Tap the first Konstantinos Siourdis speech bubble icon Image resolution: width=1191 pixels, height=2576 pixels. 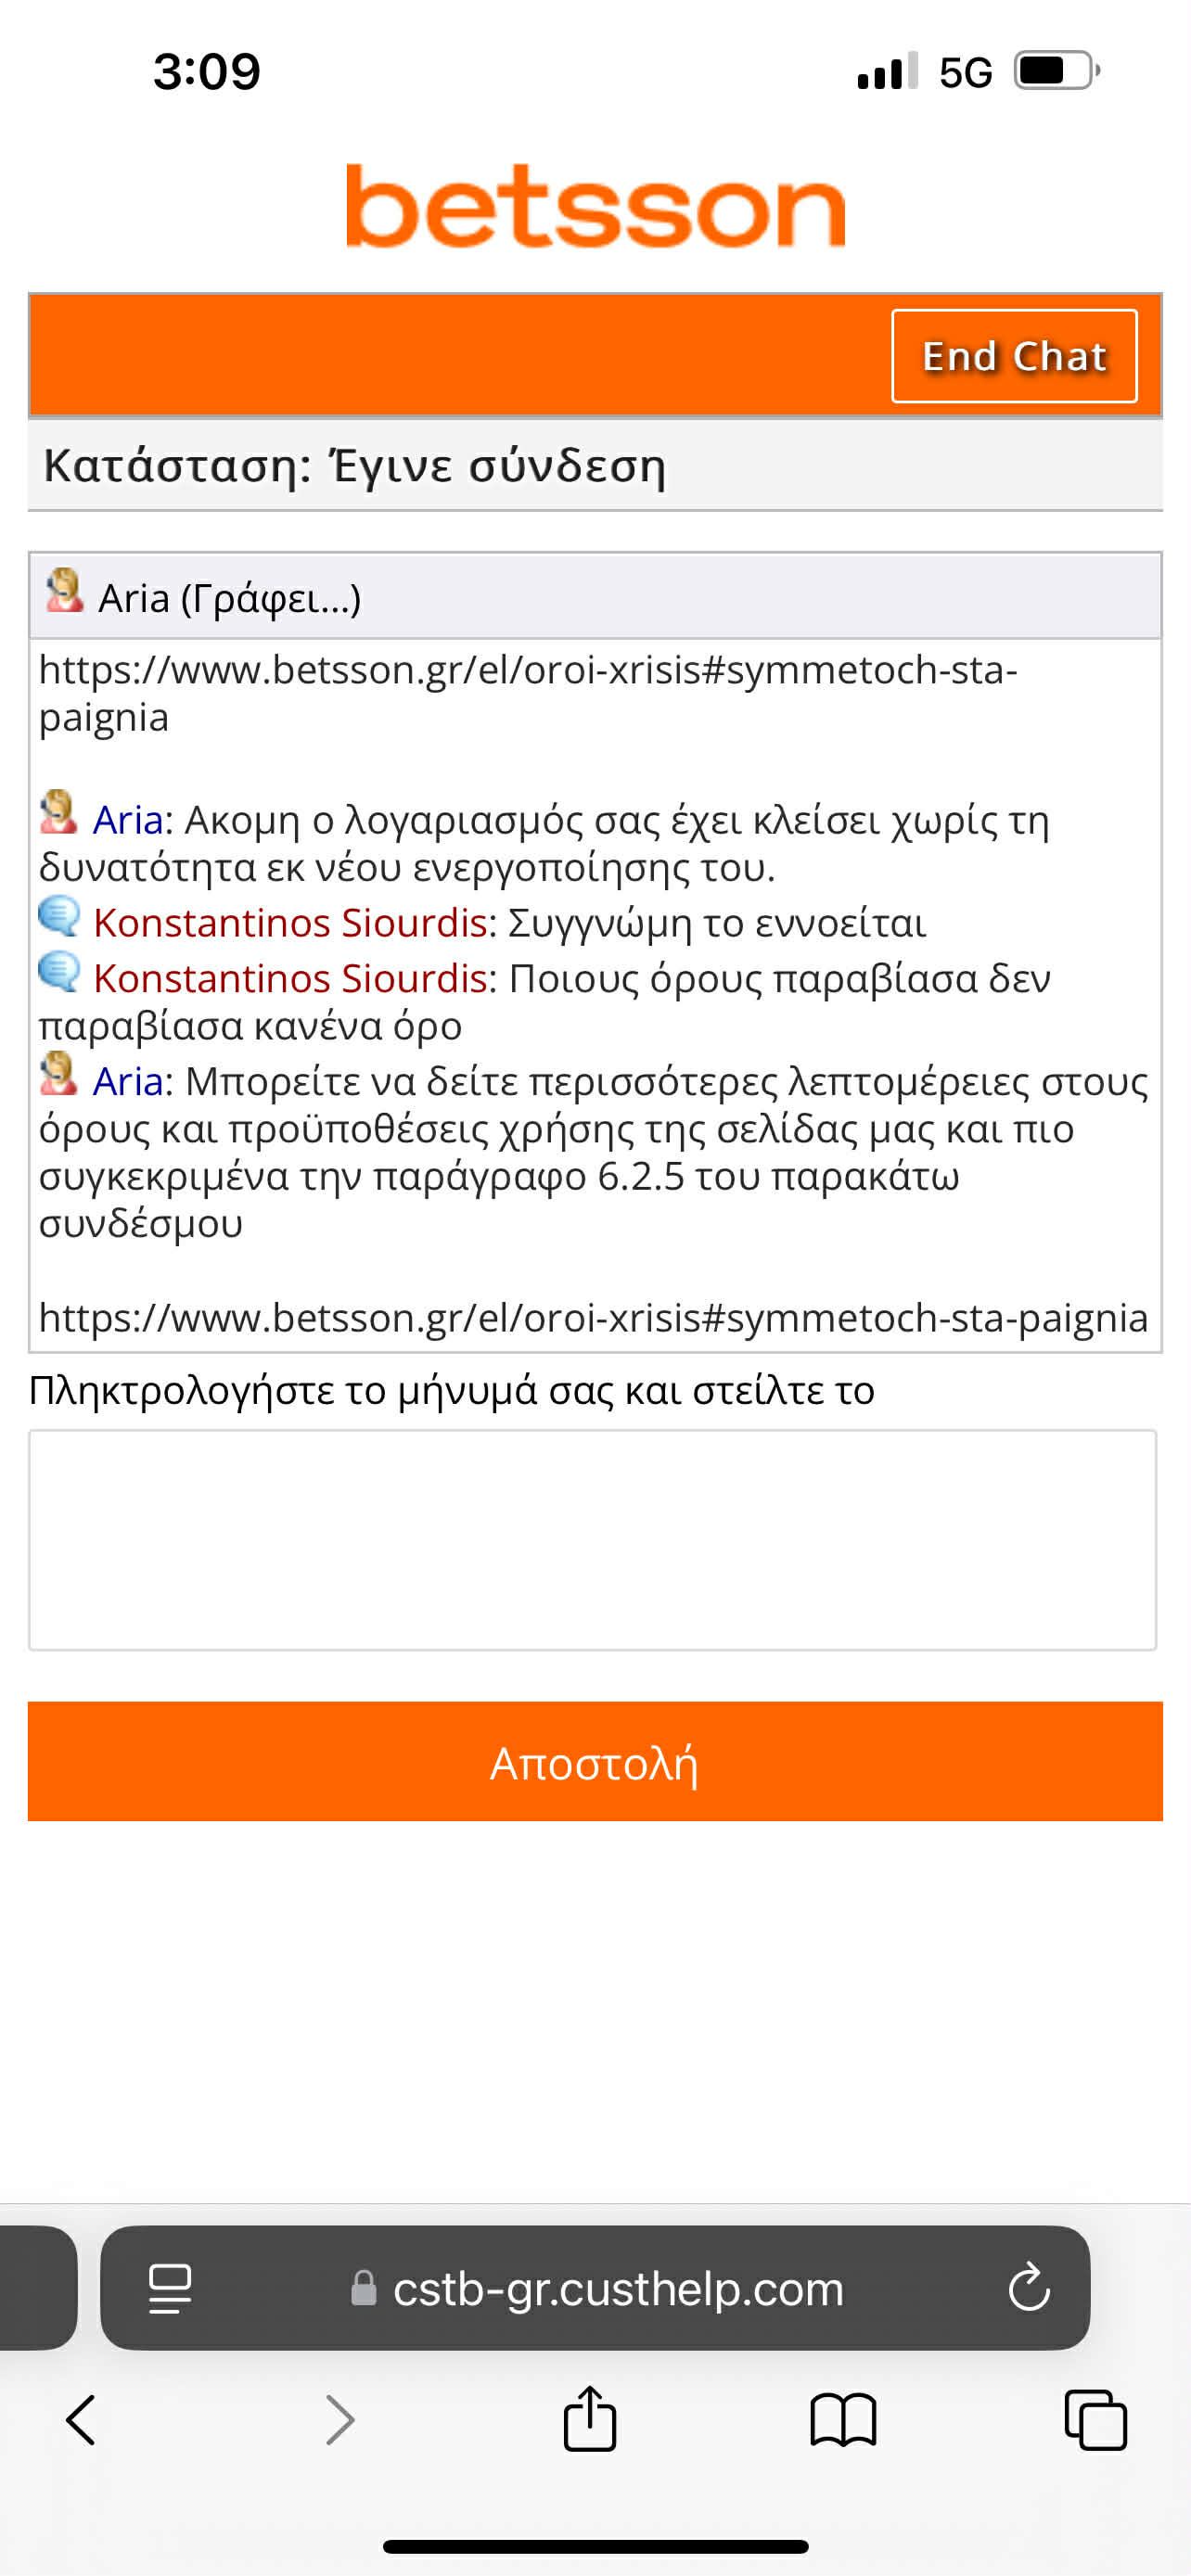59,916
